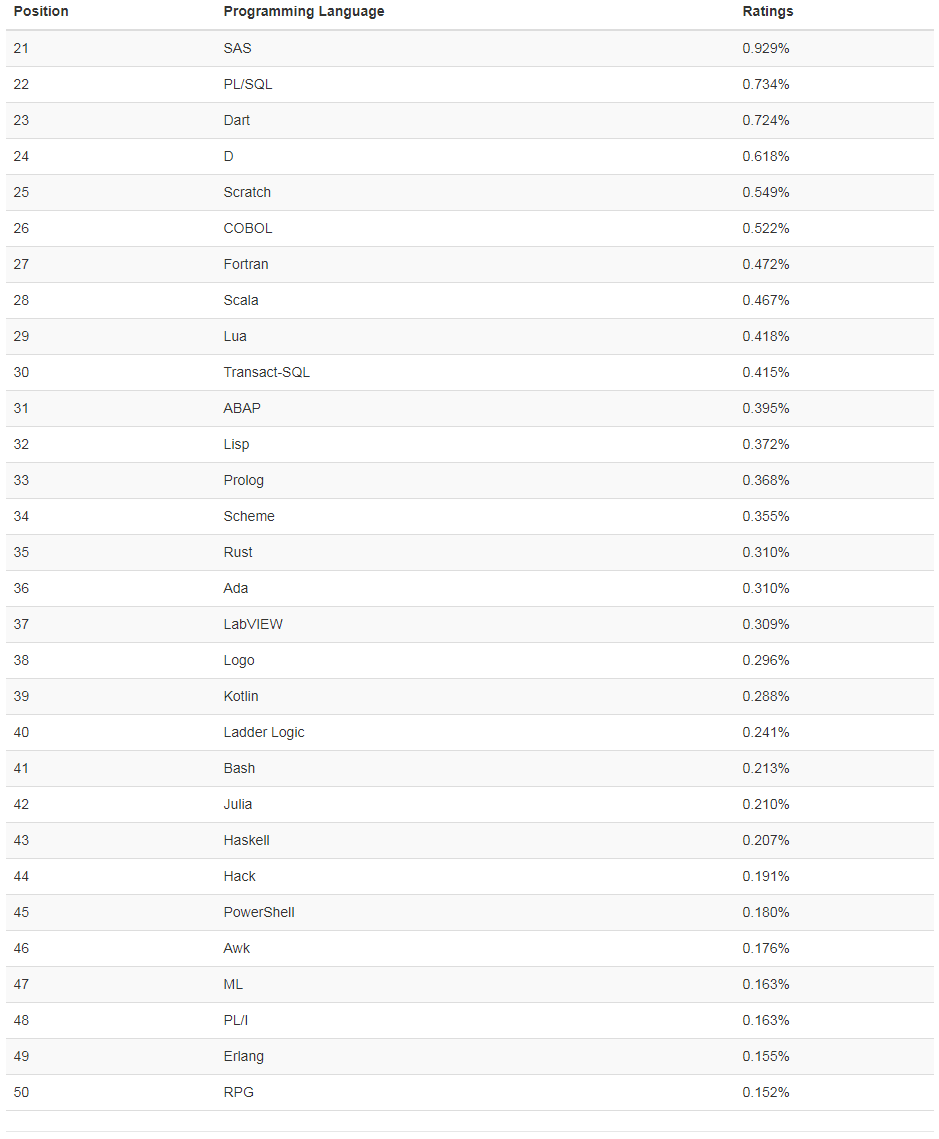Select the Haskell language cell
This screenshot has height=1139, width=939.
point(246,840)
